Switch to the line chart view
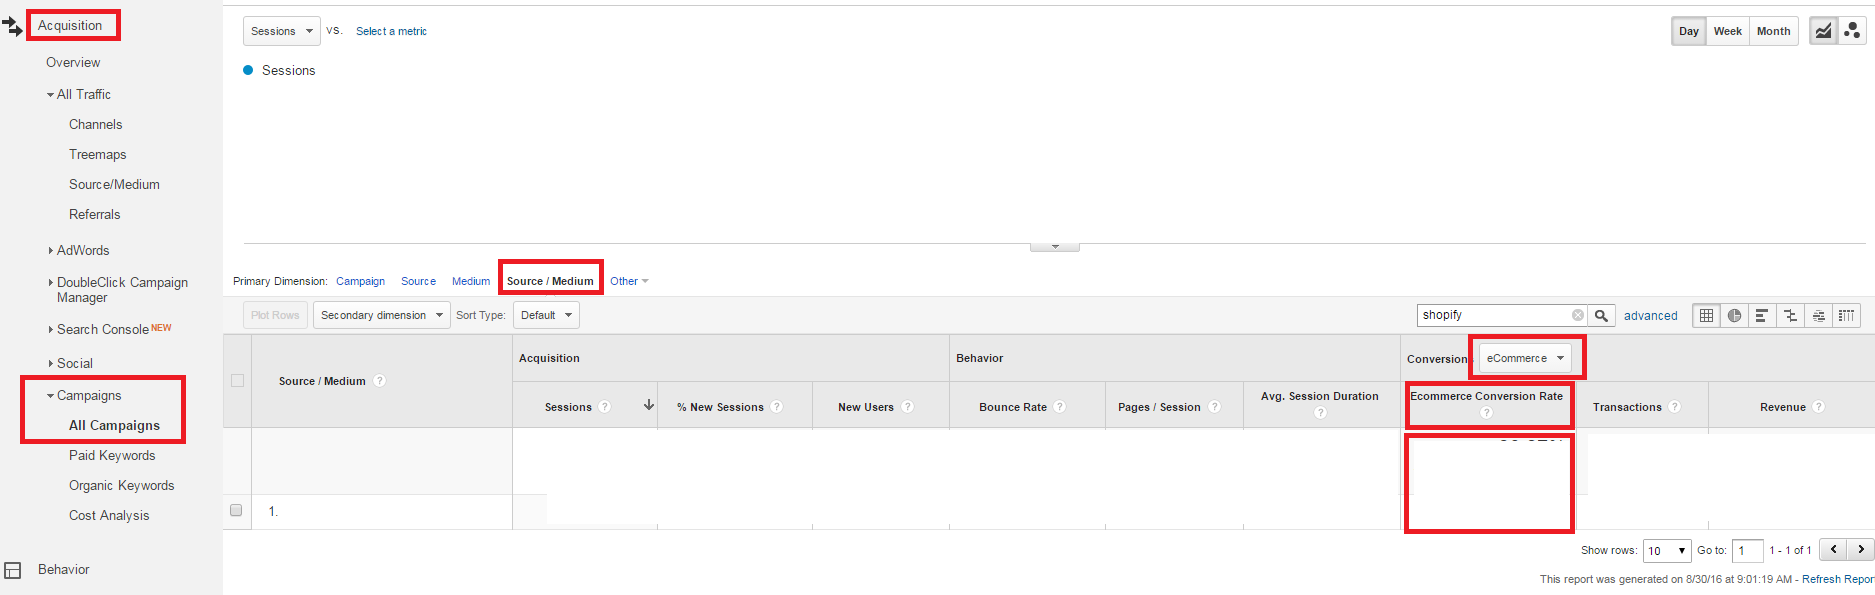The height and width of the screenshot is (595, 1875). coord(1823,31)
